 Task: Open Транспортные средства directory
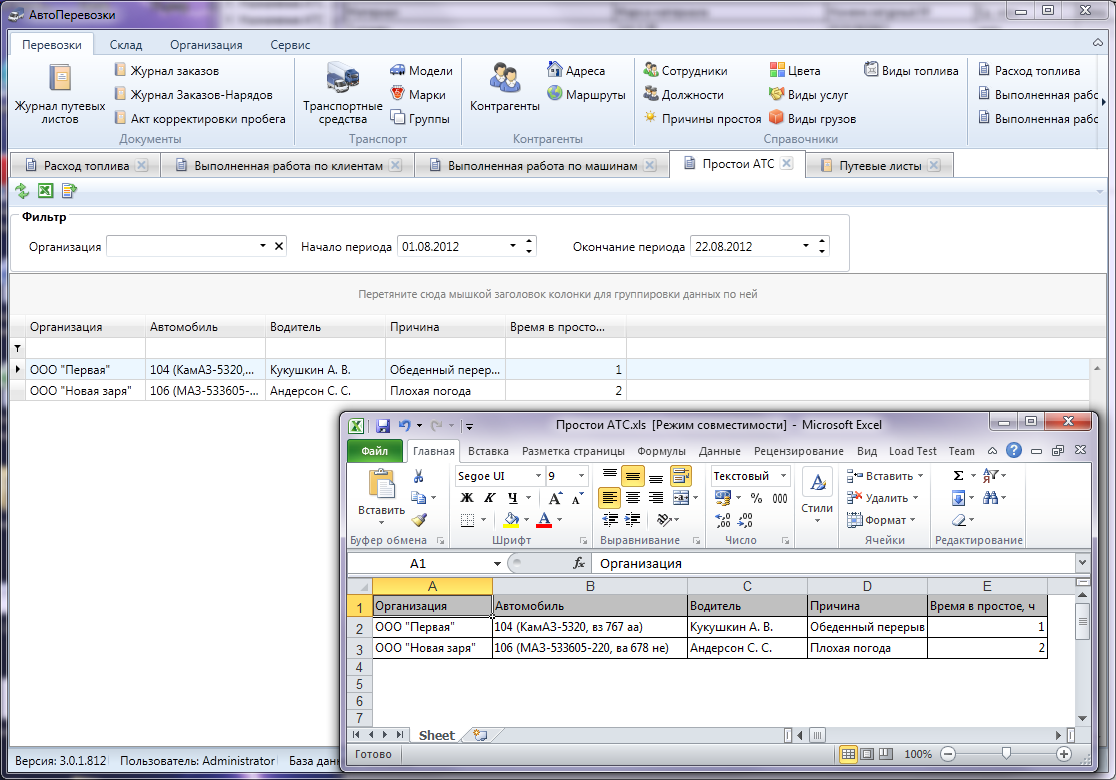click(x=343, y=94)
